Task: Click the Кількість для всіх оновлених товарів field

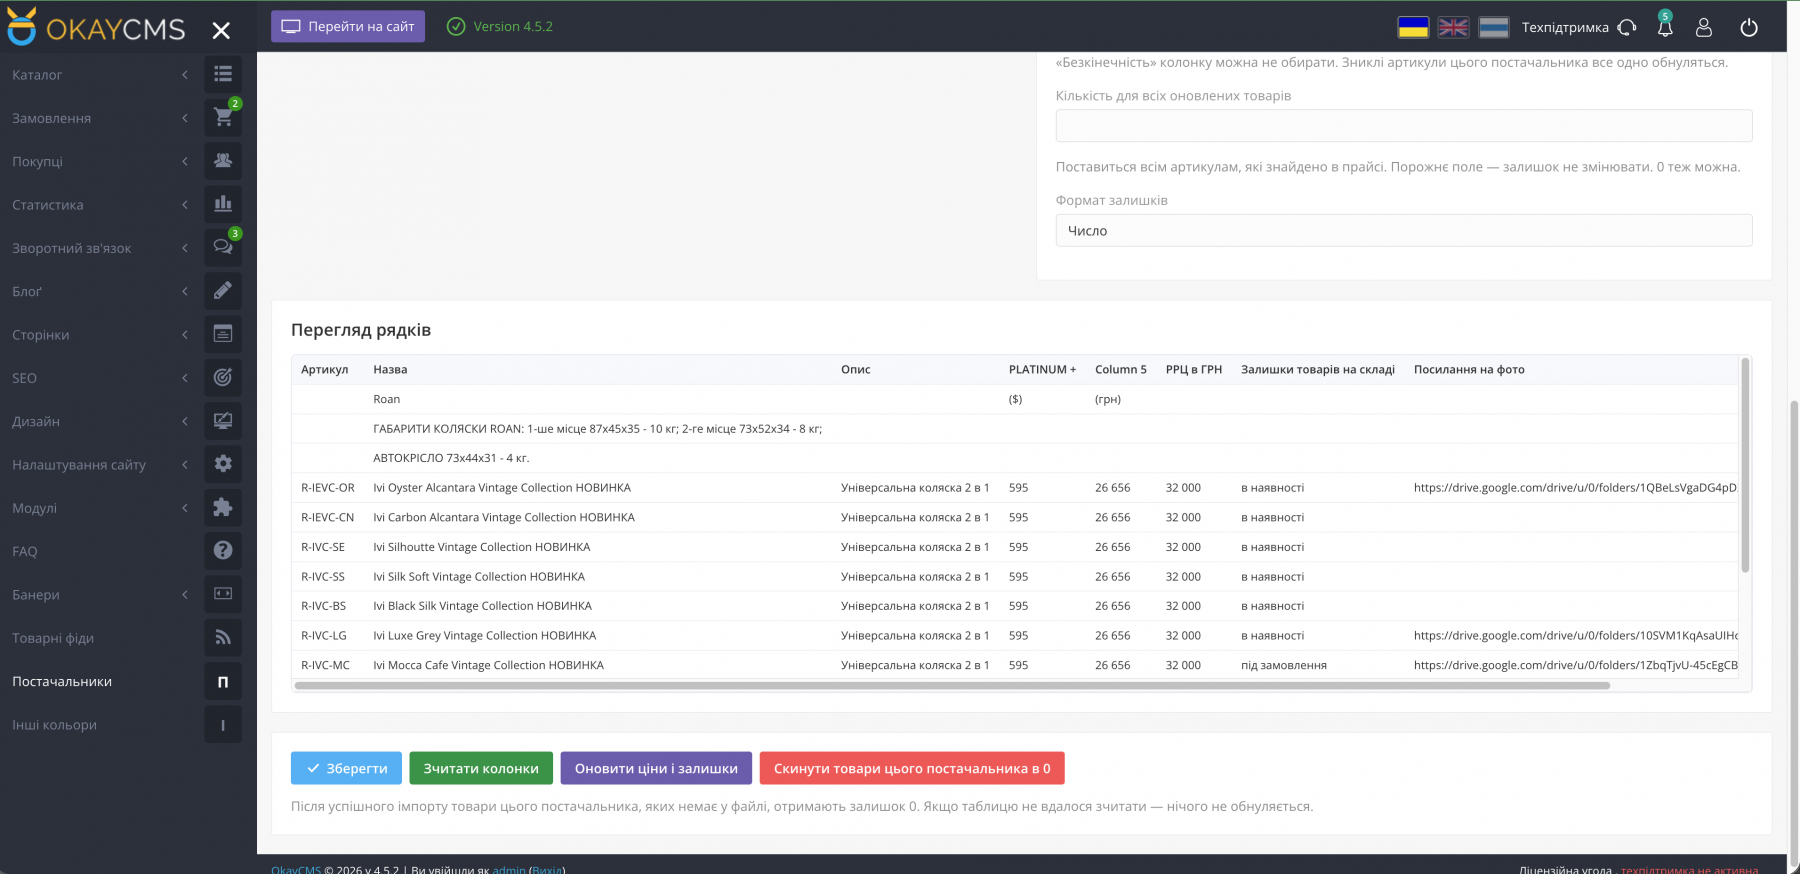Action: point(1404,125)
